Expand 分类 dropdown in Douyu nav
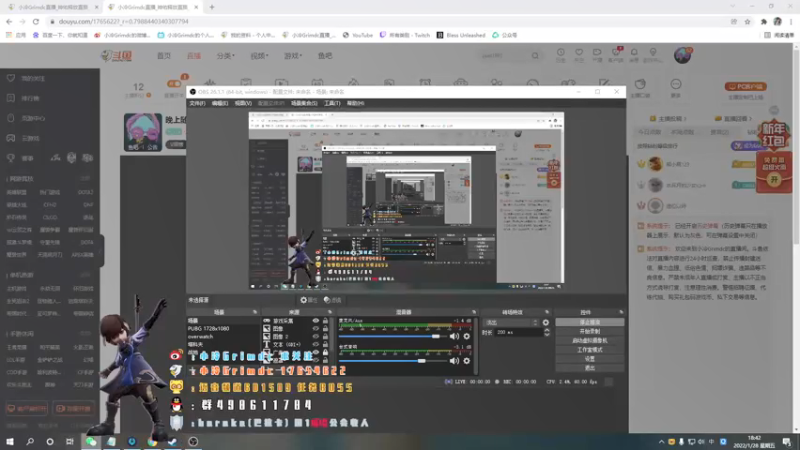 click(x=226, y=56)
